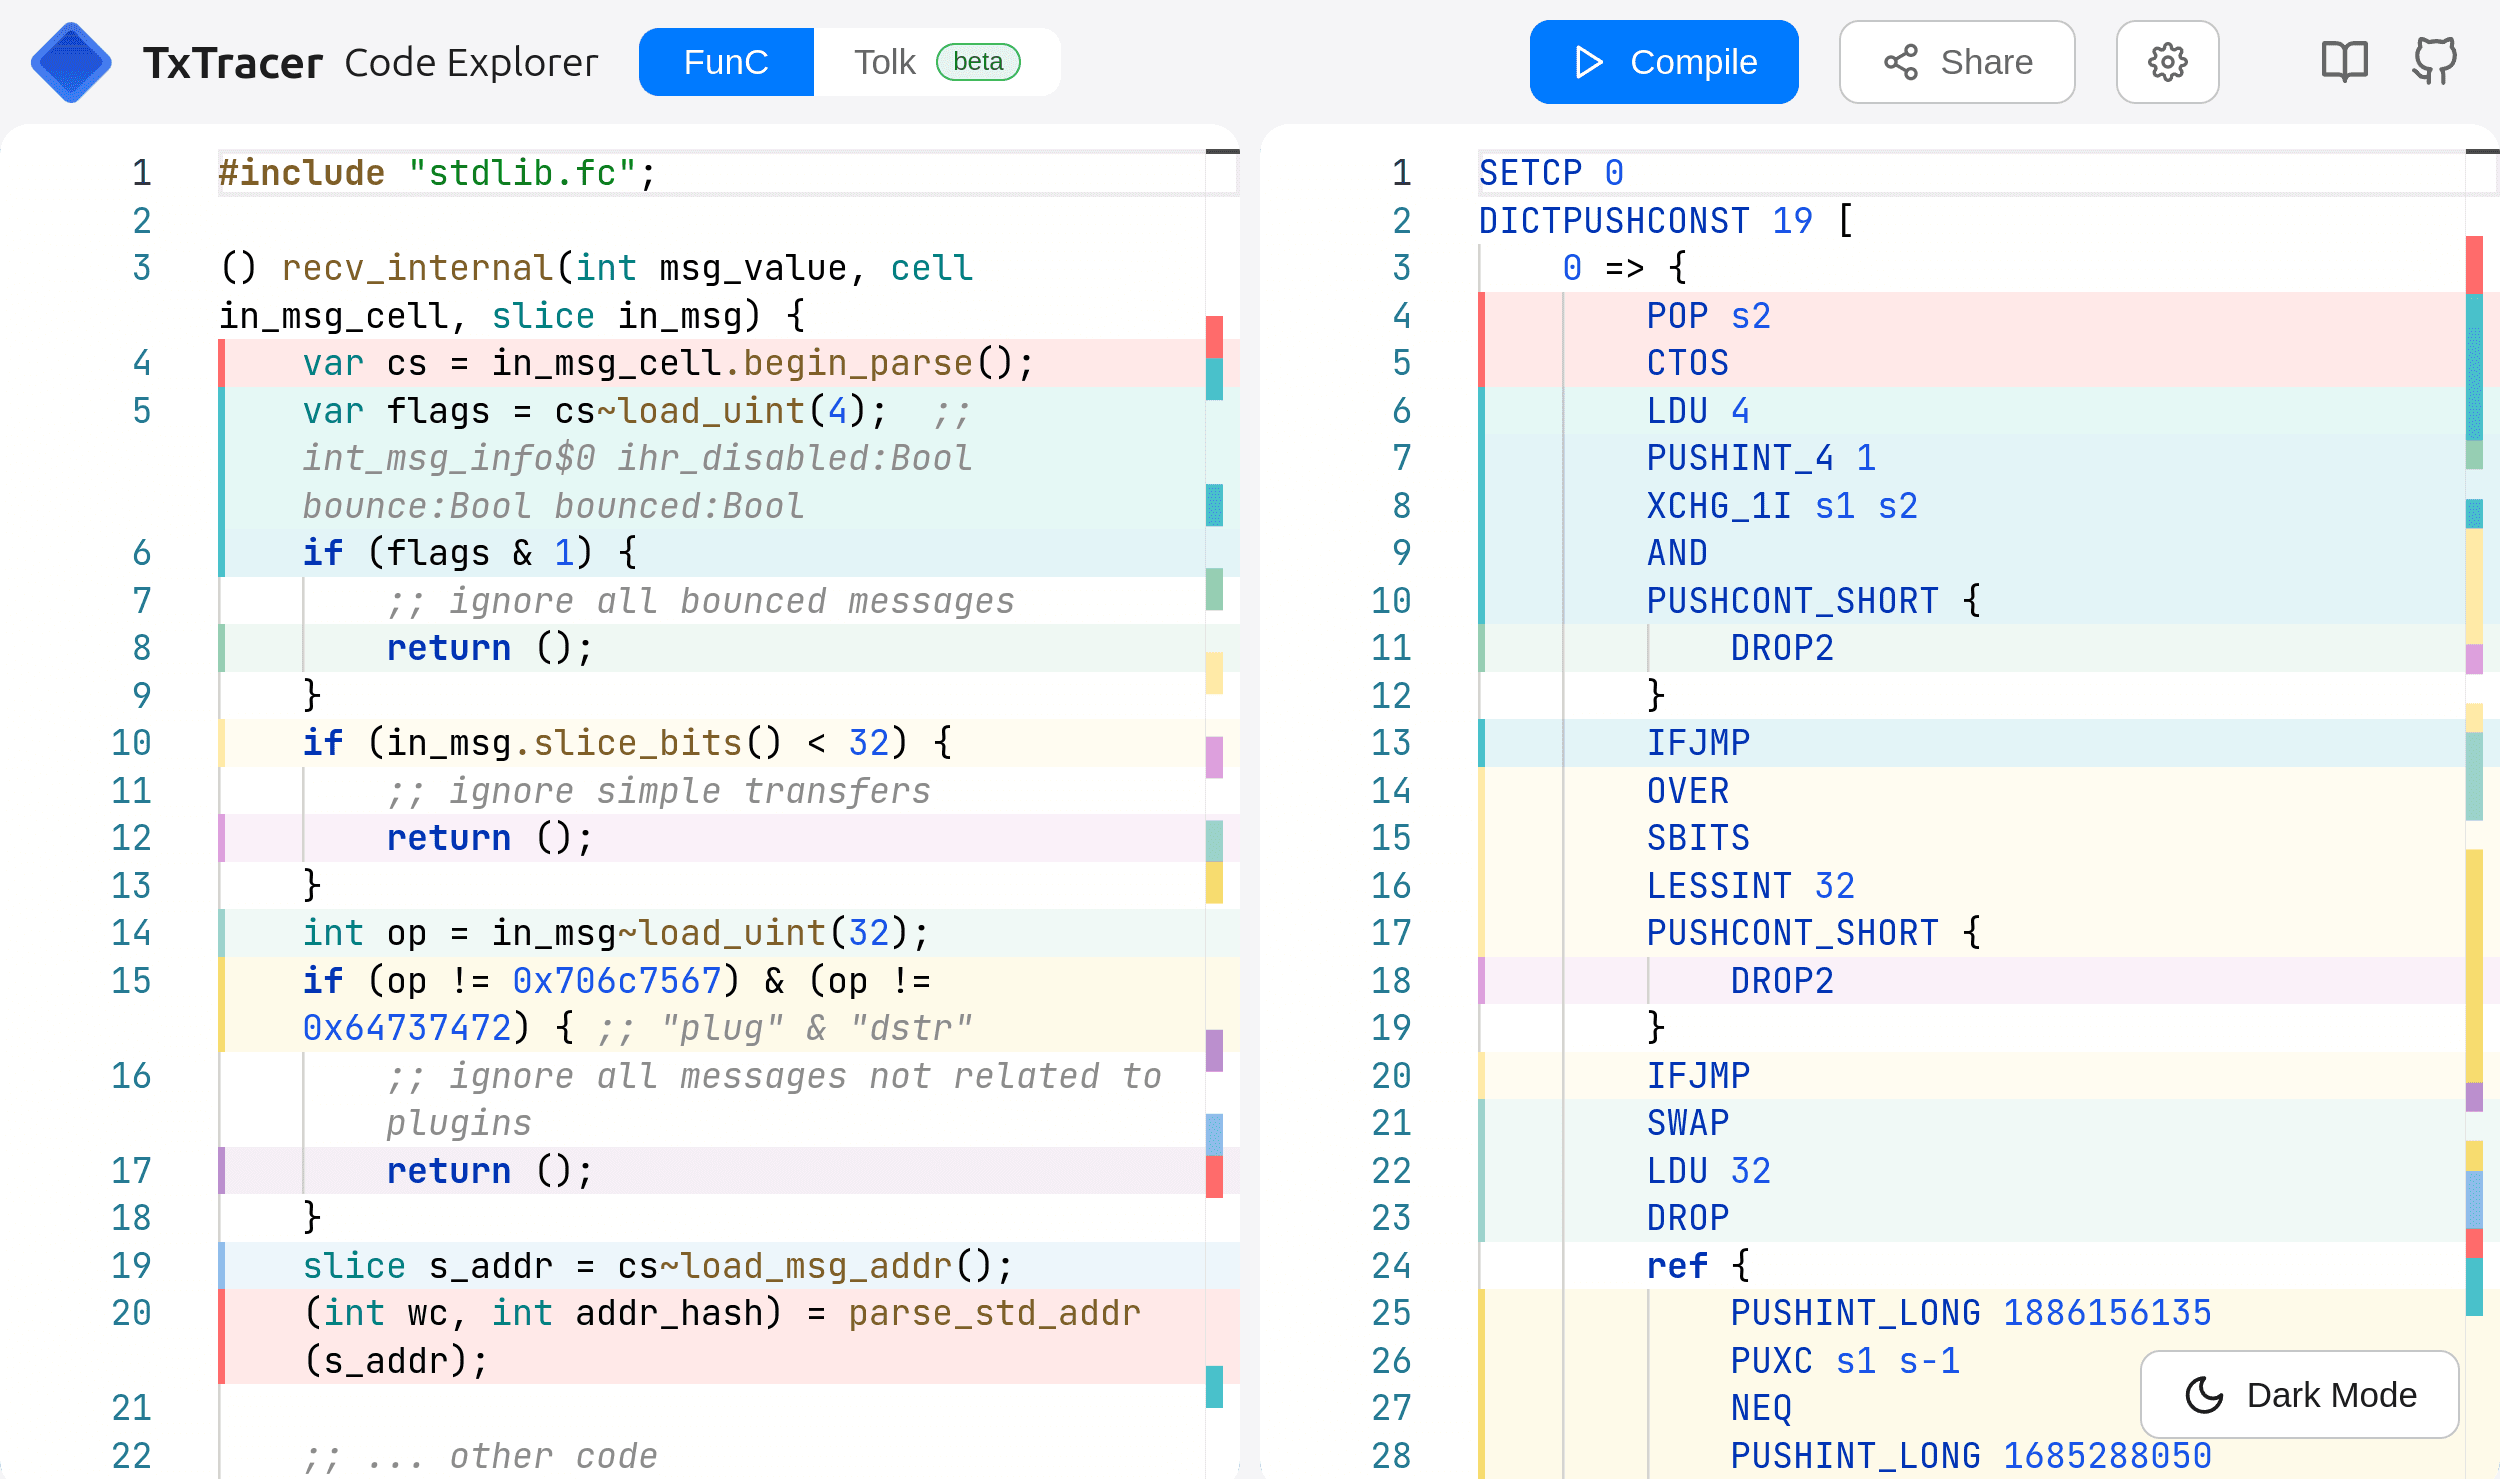Click the assembly pane minimap scrollbar
2500x1479 pixels.
point(2482,814)
